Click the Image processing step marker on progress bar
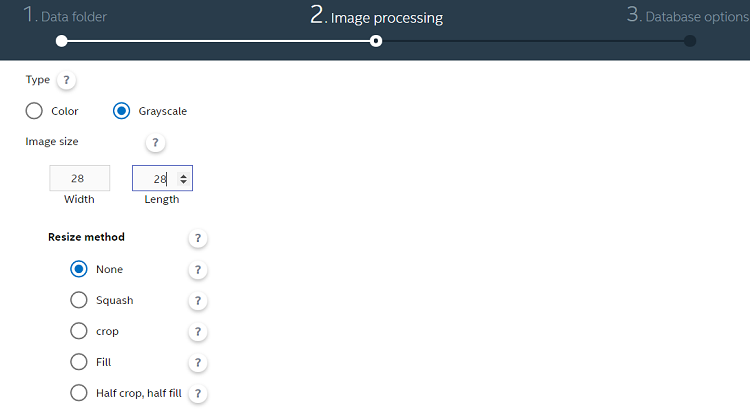 point(376,41)
